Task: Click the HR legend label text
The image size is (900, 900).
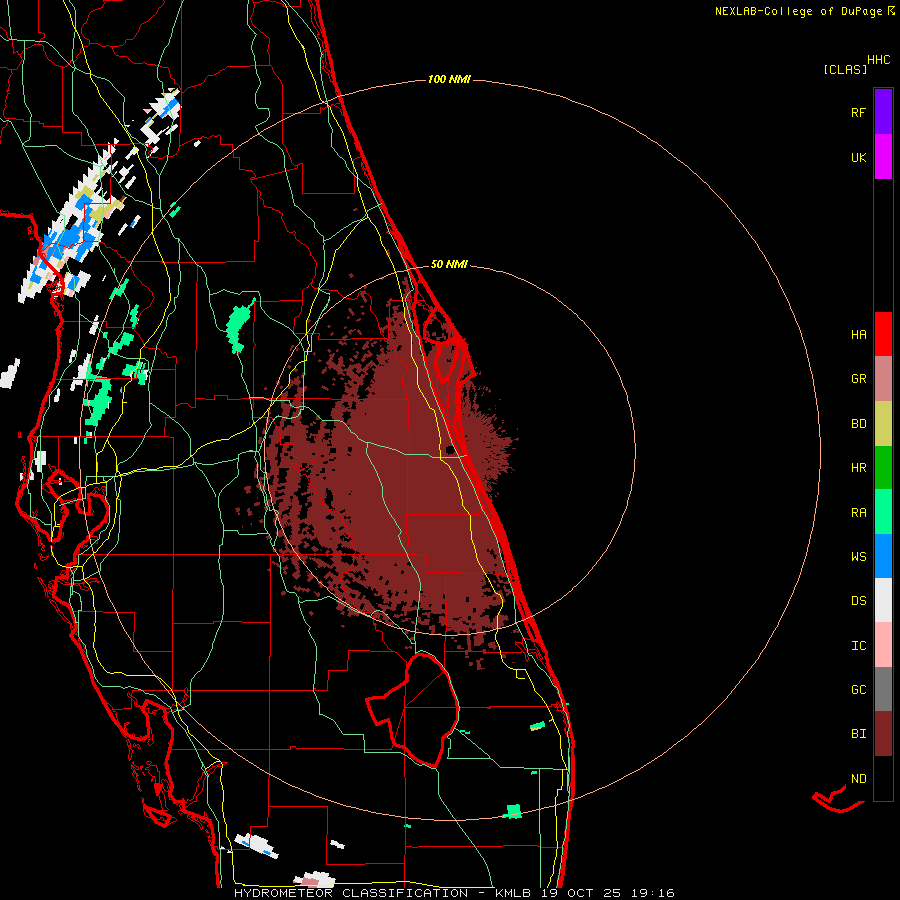Action: point(859,468)
